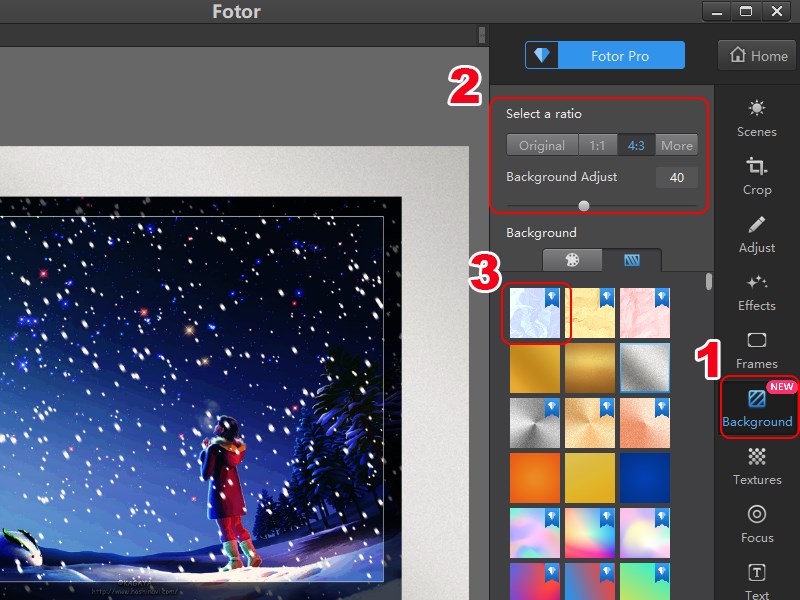Select the Background tool
Viewport: 800px width, 600px height.
[758, 408]
